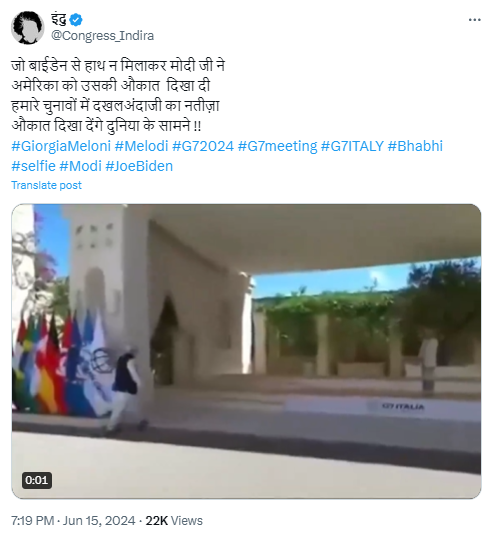Click the profile avatar picture
Screen dimensions: 493x535
point(27,28)
